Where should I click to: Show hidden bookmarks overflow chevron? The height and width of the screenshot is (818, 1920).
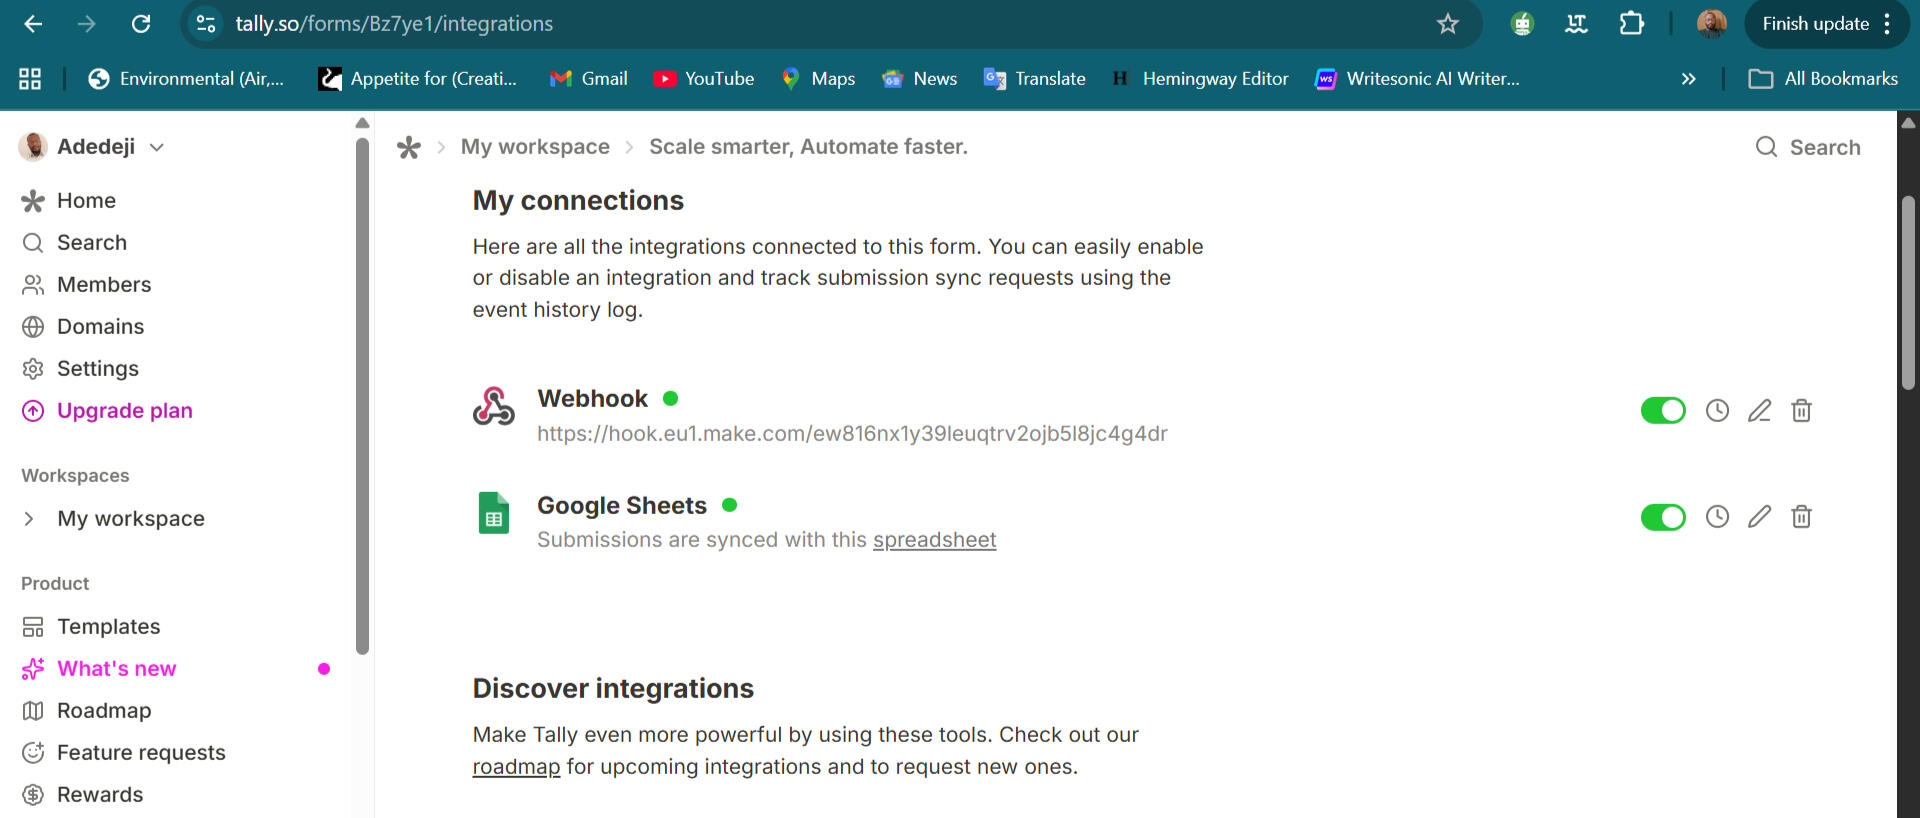point(1688,79)
